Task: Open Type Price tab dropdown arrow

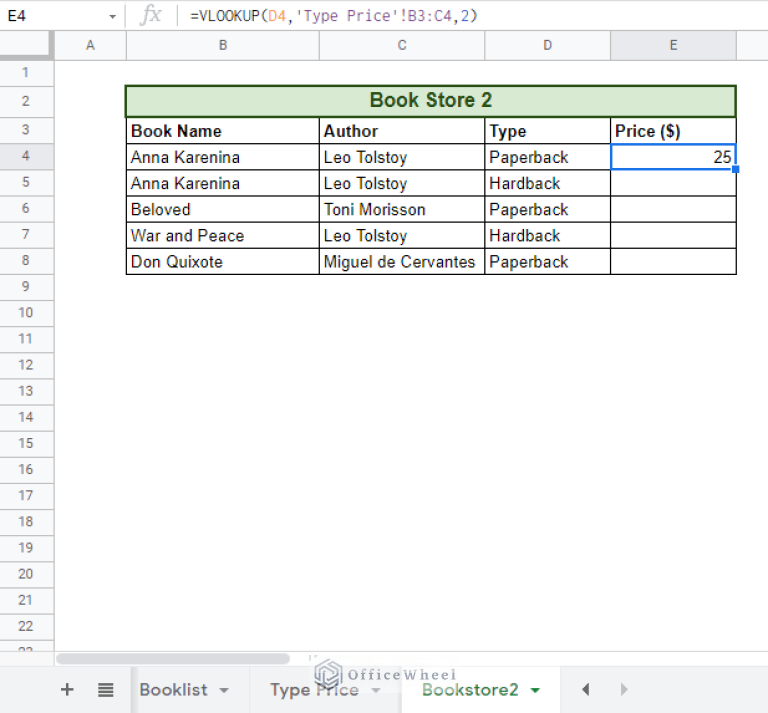Action: (376, 690)
